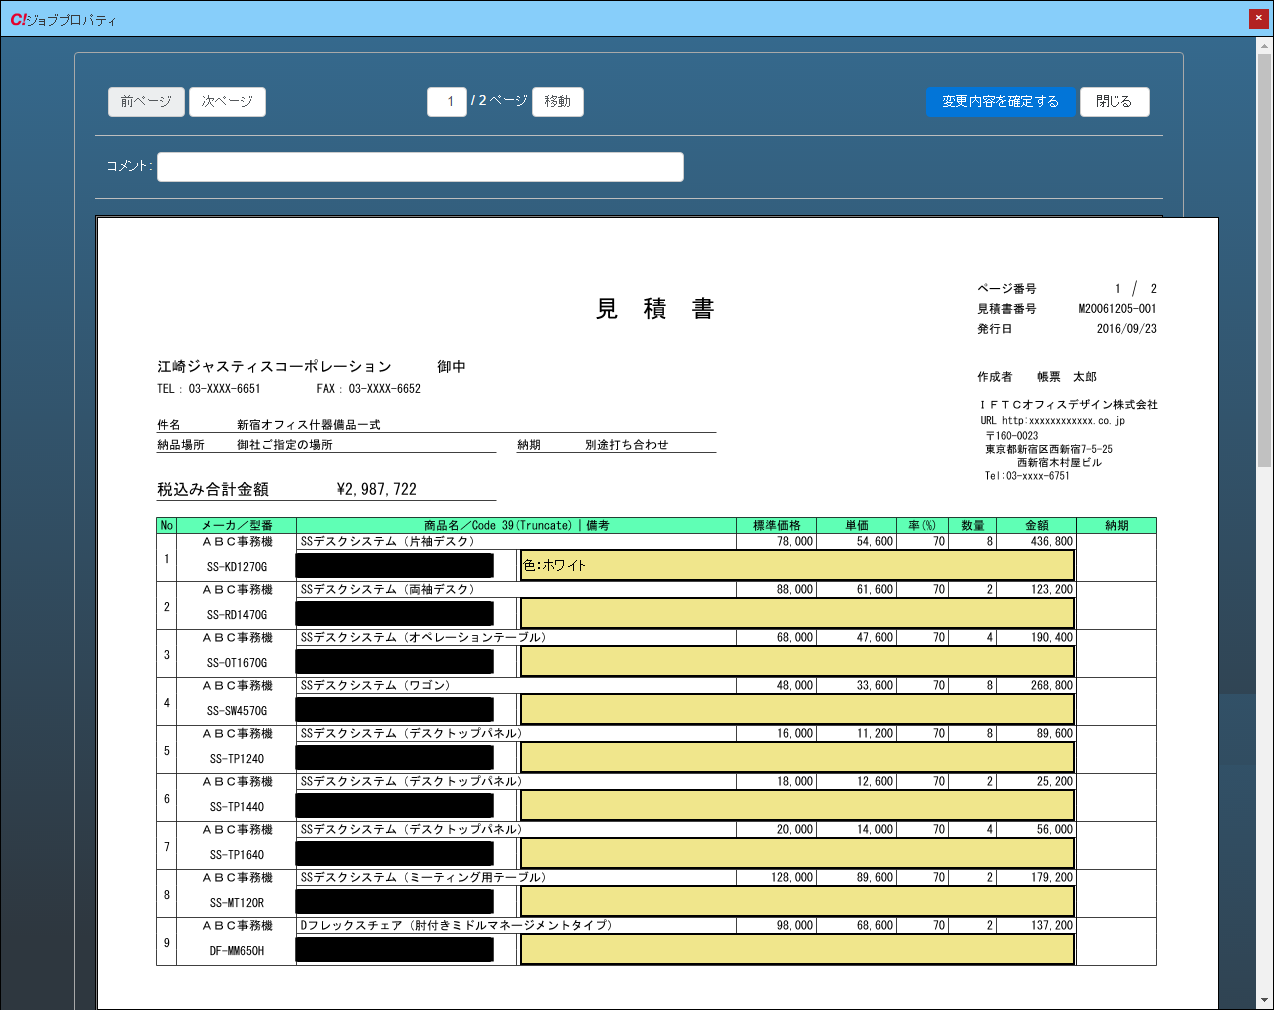The image size is (1274, 1010).
Task: Click the 移動 button
Action: (x=558, y=102)
